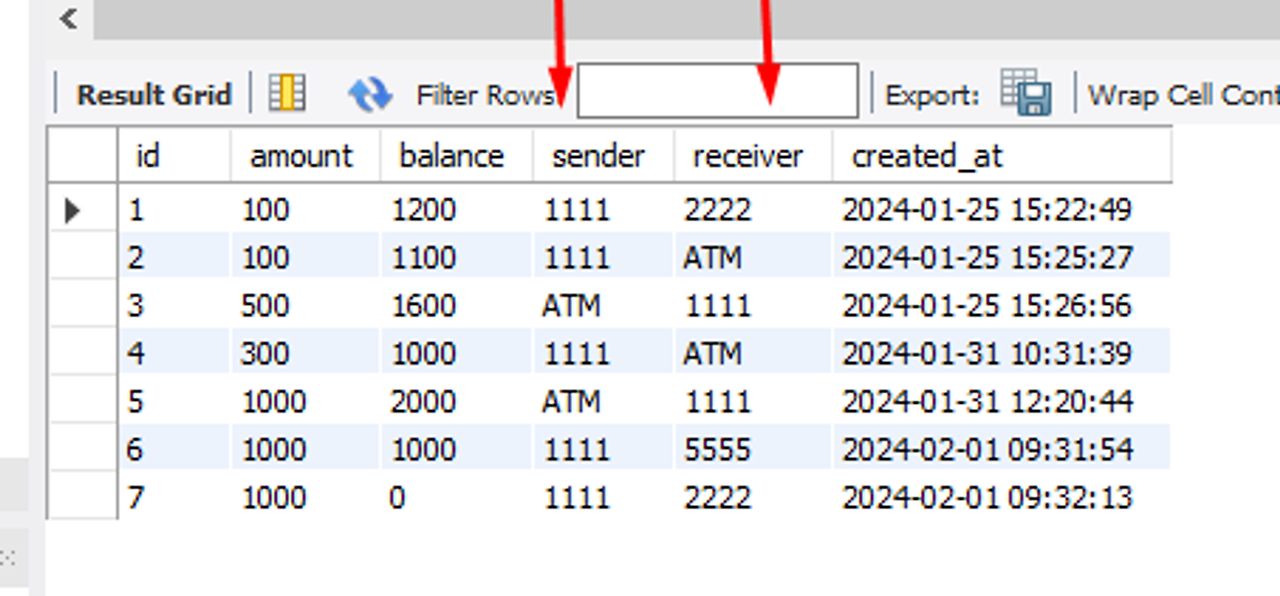Select balance cell showing 1600
This screenshot has height=596, width=1280.
456,306
